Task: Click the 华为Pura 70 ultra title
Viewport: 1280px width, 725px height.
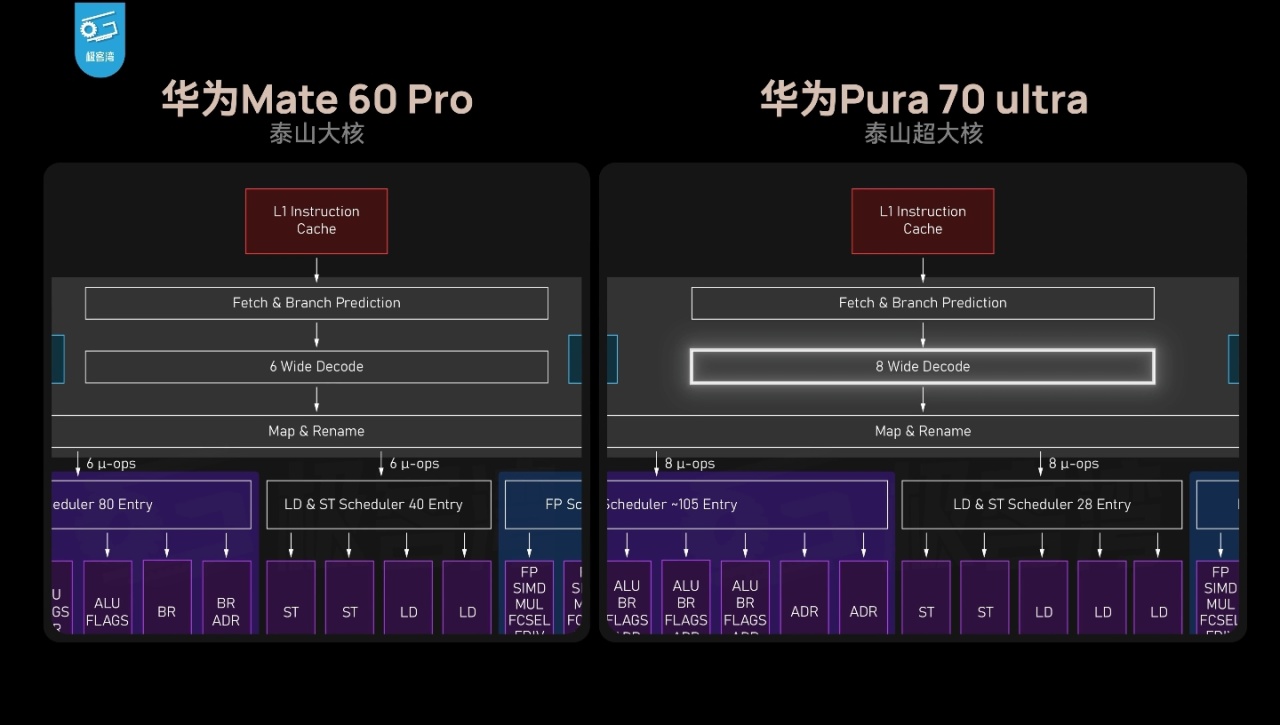Action: [x=923, y=99]
